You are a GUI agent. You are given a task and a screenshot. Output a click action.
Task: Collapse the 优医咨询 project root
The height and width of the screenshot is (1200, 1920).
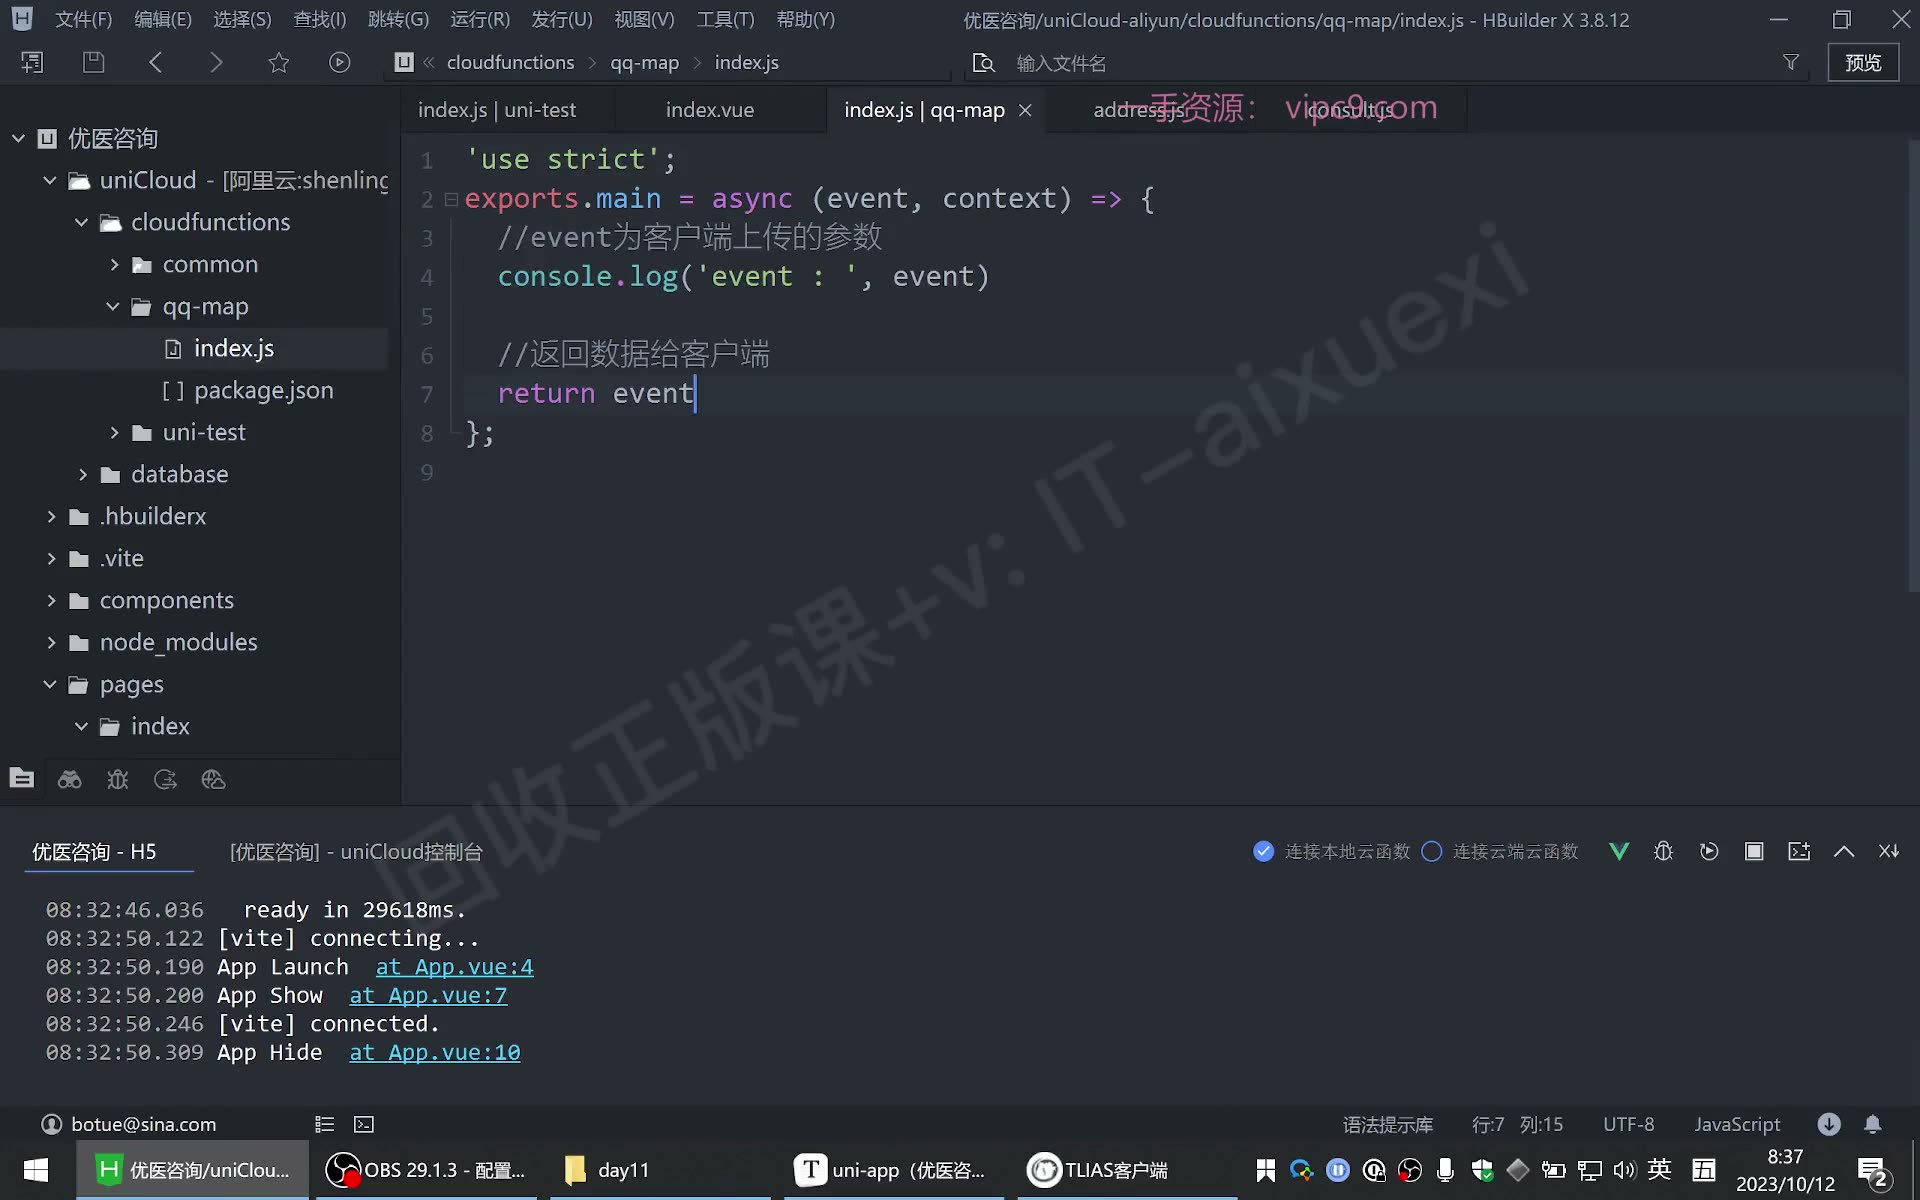click(18, 138)
